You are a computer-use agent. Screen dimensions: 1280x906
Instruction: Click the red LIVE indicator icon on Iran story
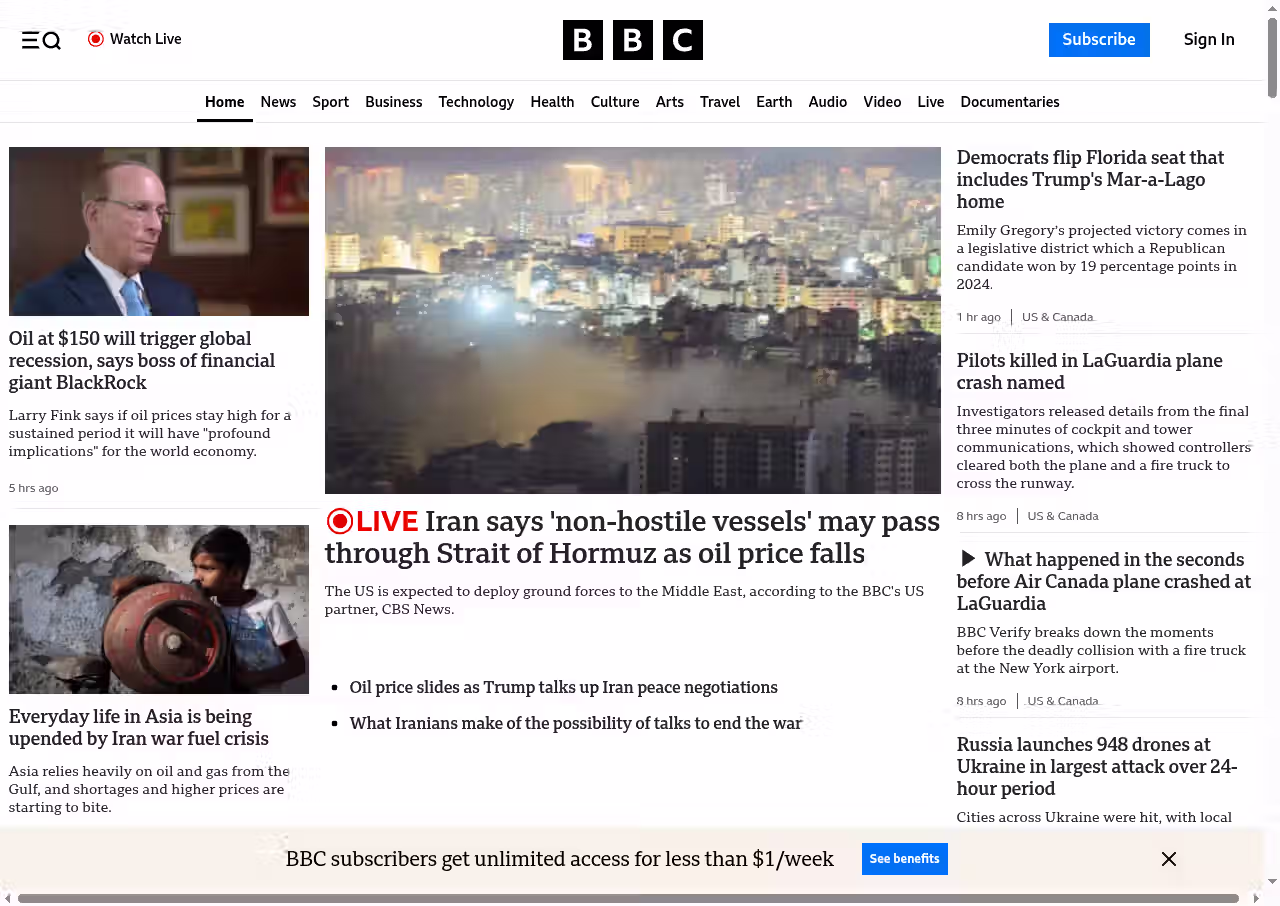point(340,521)
